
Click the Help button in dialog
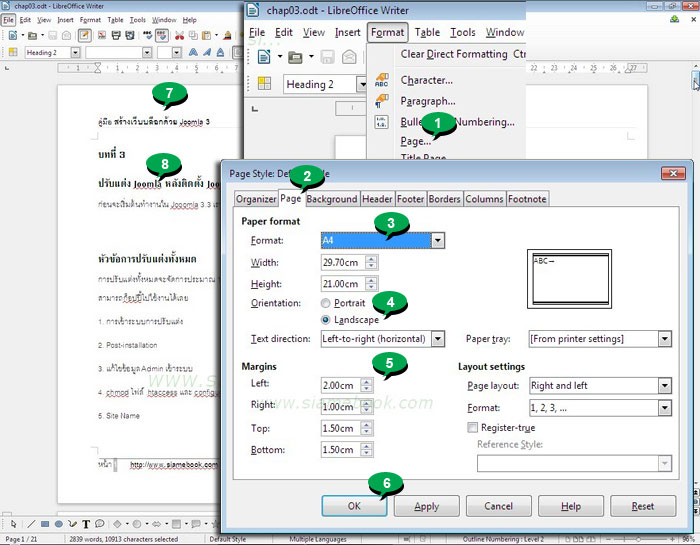[x=571, y=506]
